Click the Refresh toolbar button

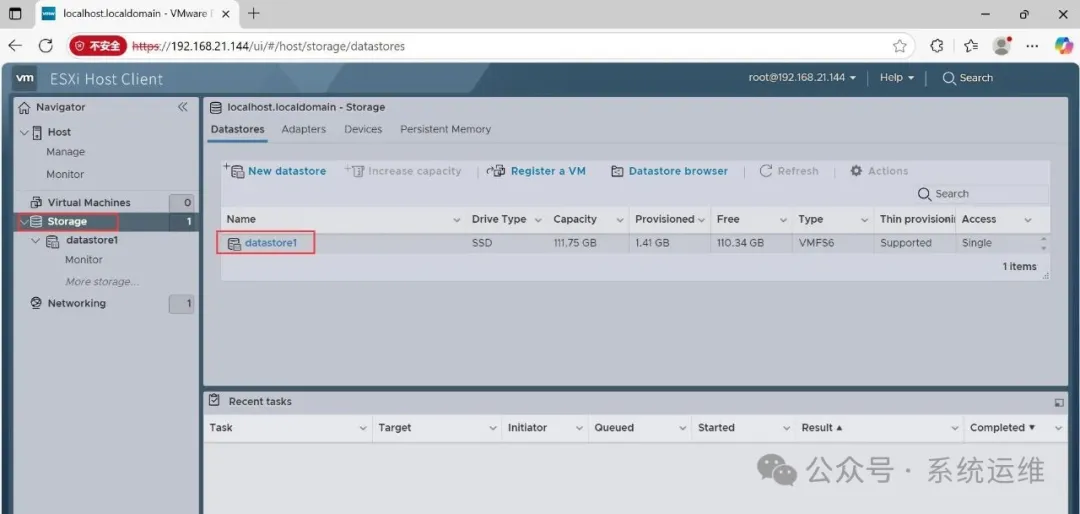[x=789, y=171]
